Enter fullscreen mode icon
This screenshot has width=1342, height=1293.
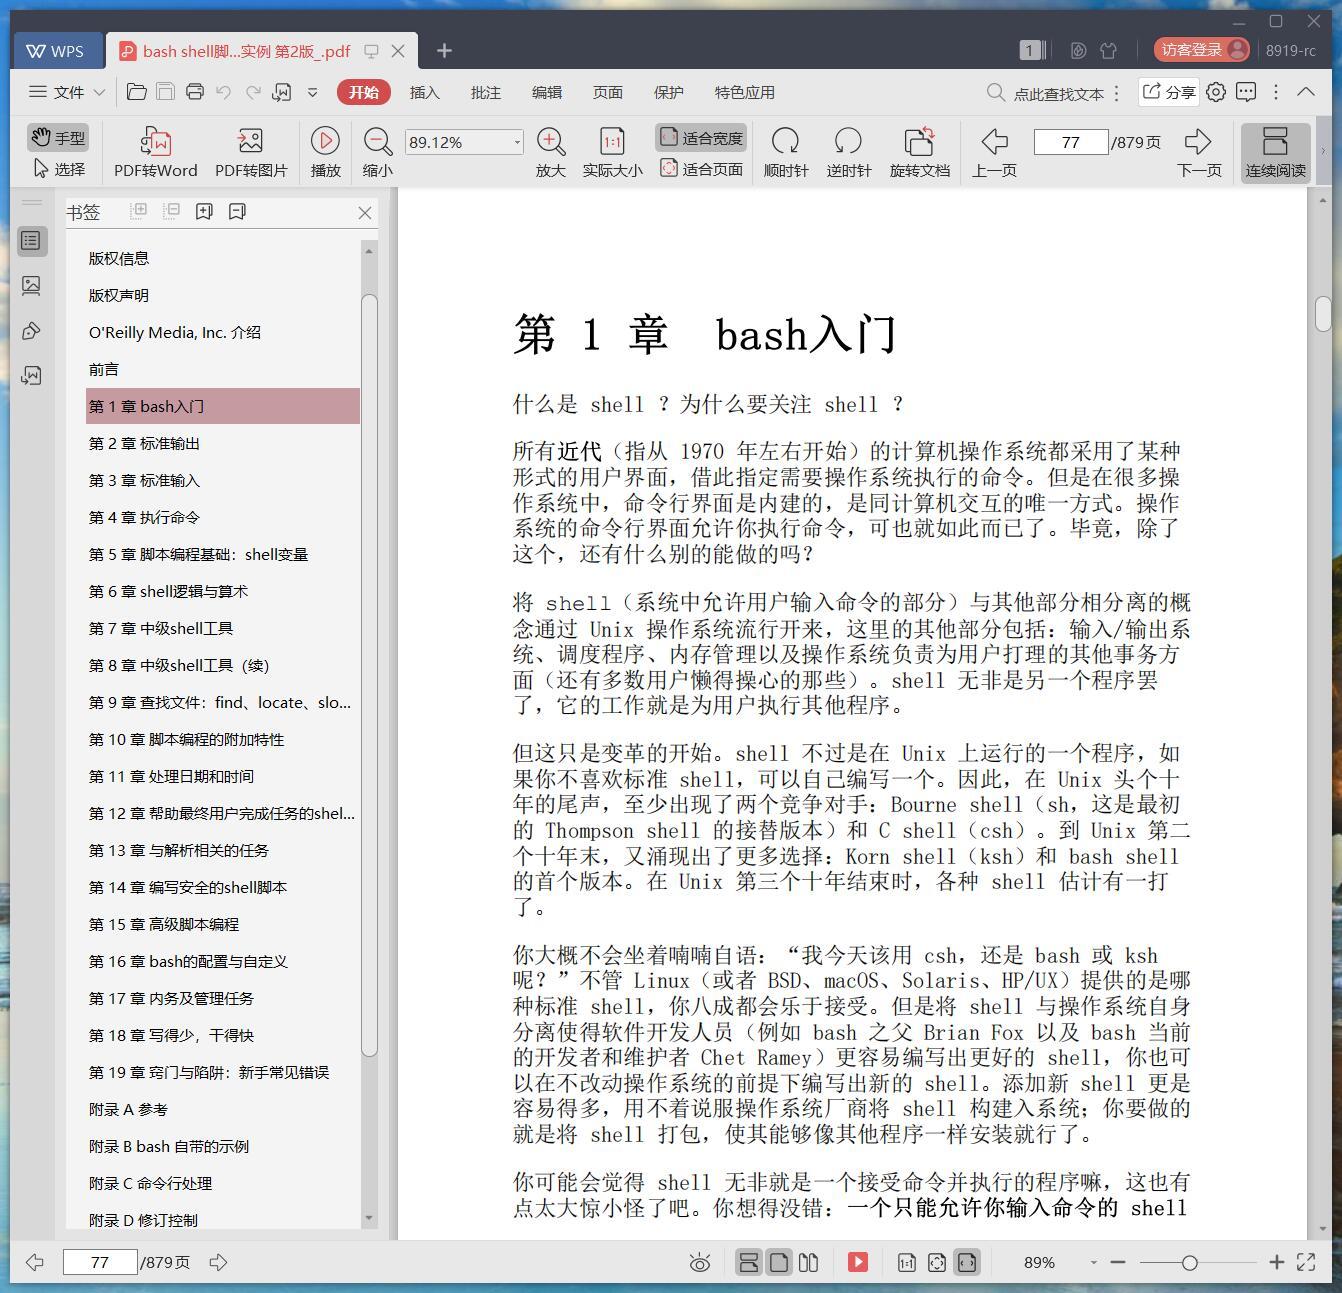point(1306,1262)
